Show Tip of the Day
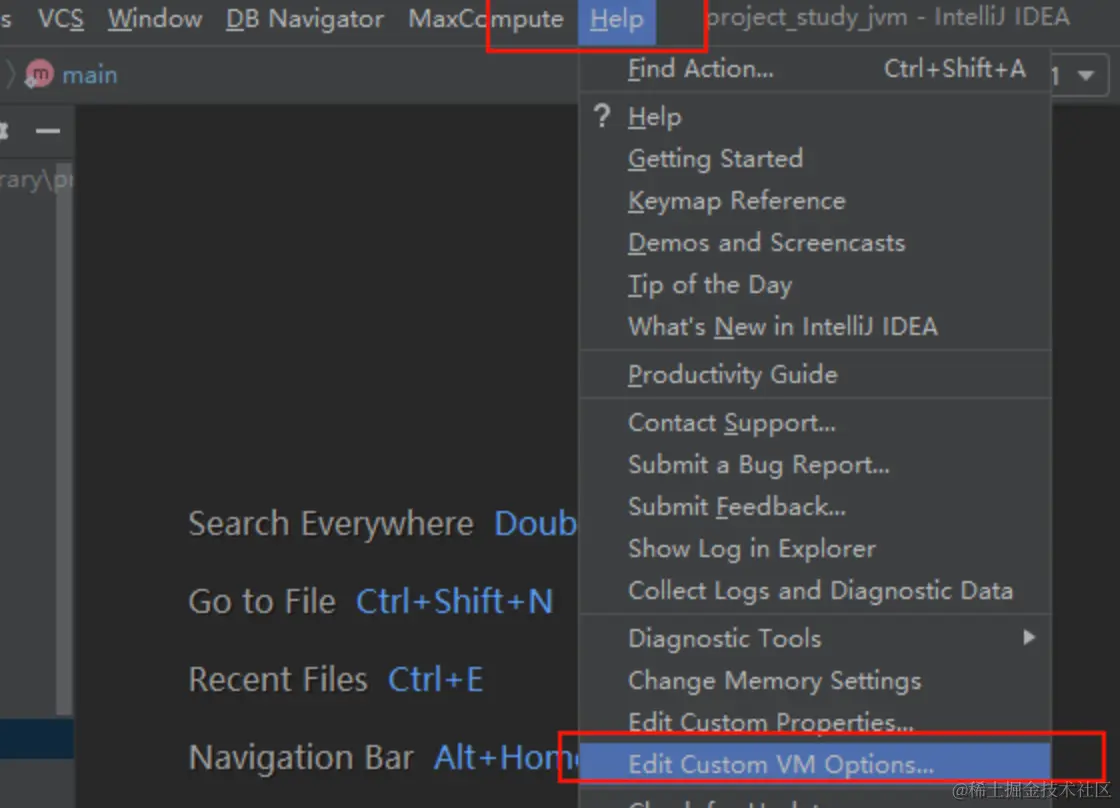 tap(815, 284)
